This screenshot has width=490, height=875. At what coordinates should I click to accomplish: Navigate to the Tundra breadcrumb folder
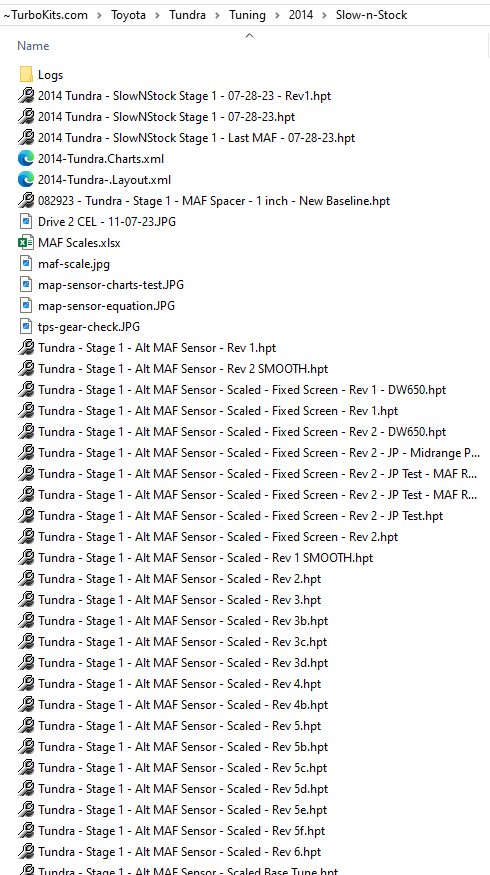coord(188,15)
